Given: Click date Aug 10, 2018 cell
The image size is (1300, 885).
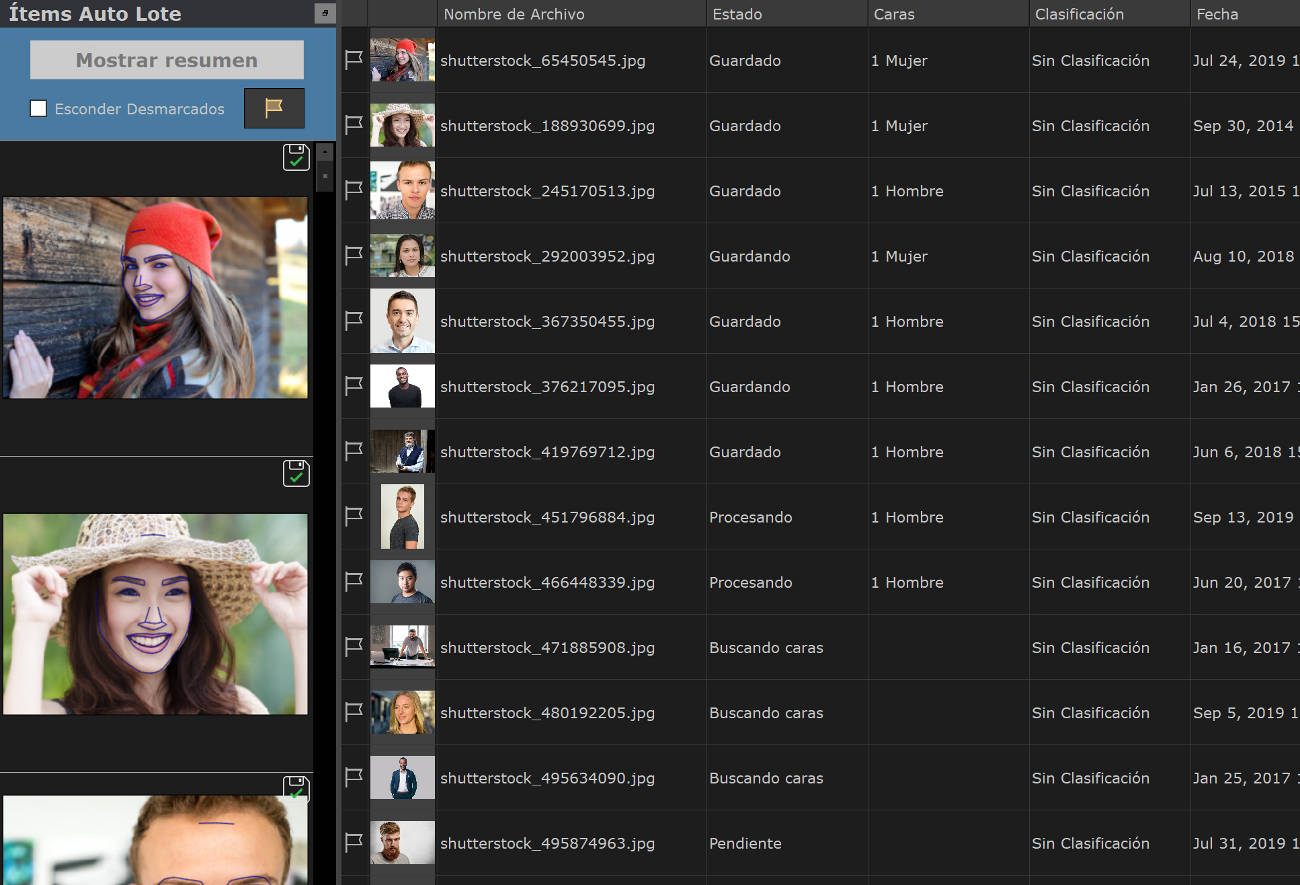Looking at the screenshot, I should 1243,256.
